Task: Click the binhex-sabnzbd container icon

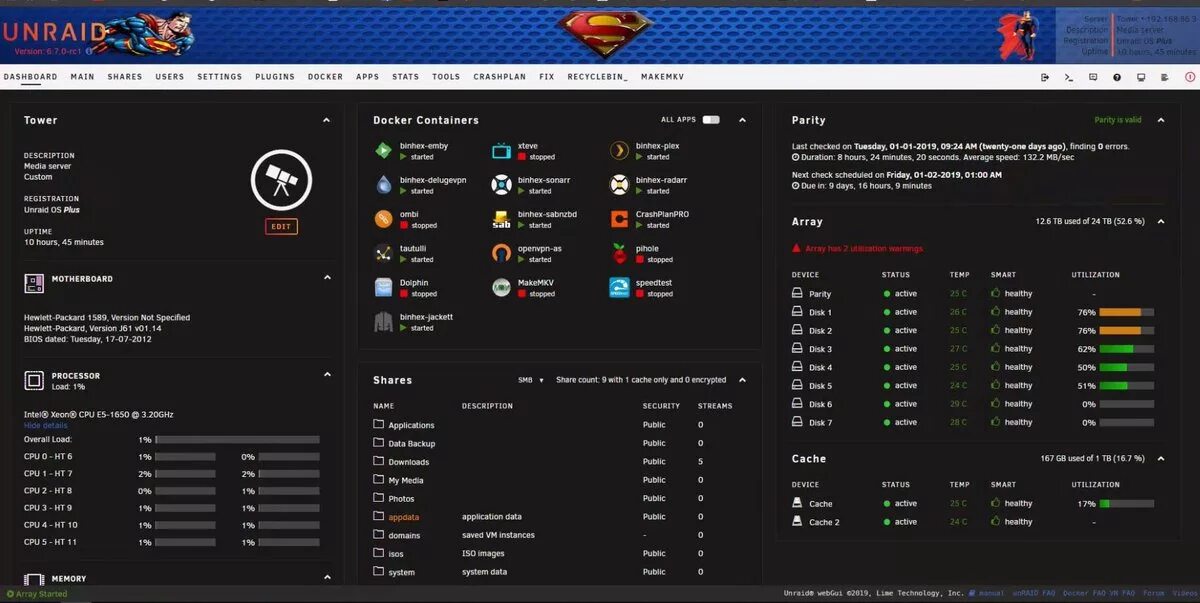Action: [x=501, y=219]
